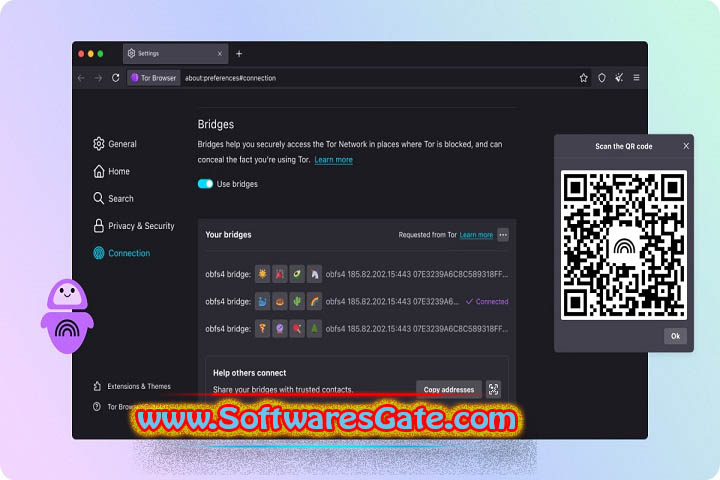This screenshot has height=480, width=720.
Task: Click the forward navigation arrow
Action: (x=98, y=78)
